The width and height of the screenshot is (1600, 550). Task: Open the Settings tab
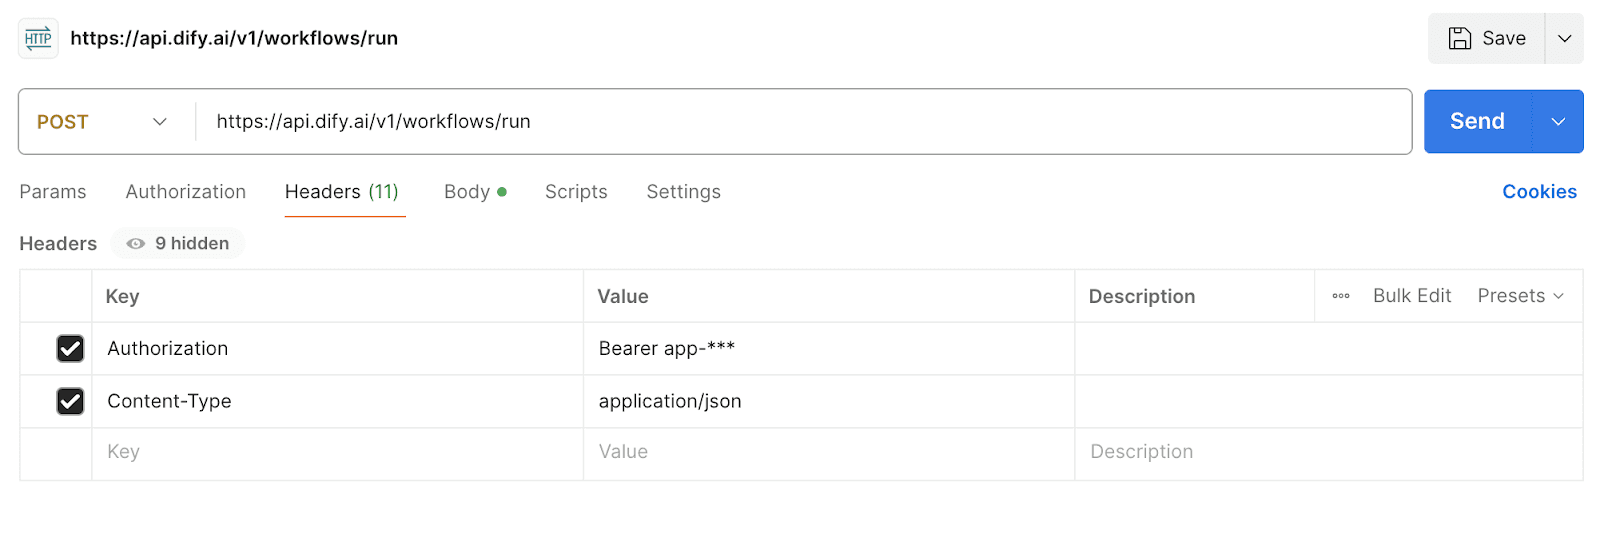pyautogui.click(x=683, y=192)
